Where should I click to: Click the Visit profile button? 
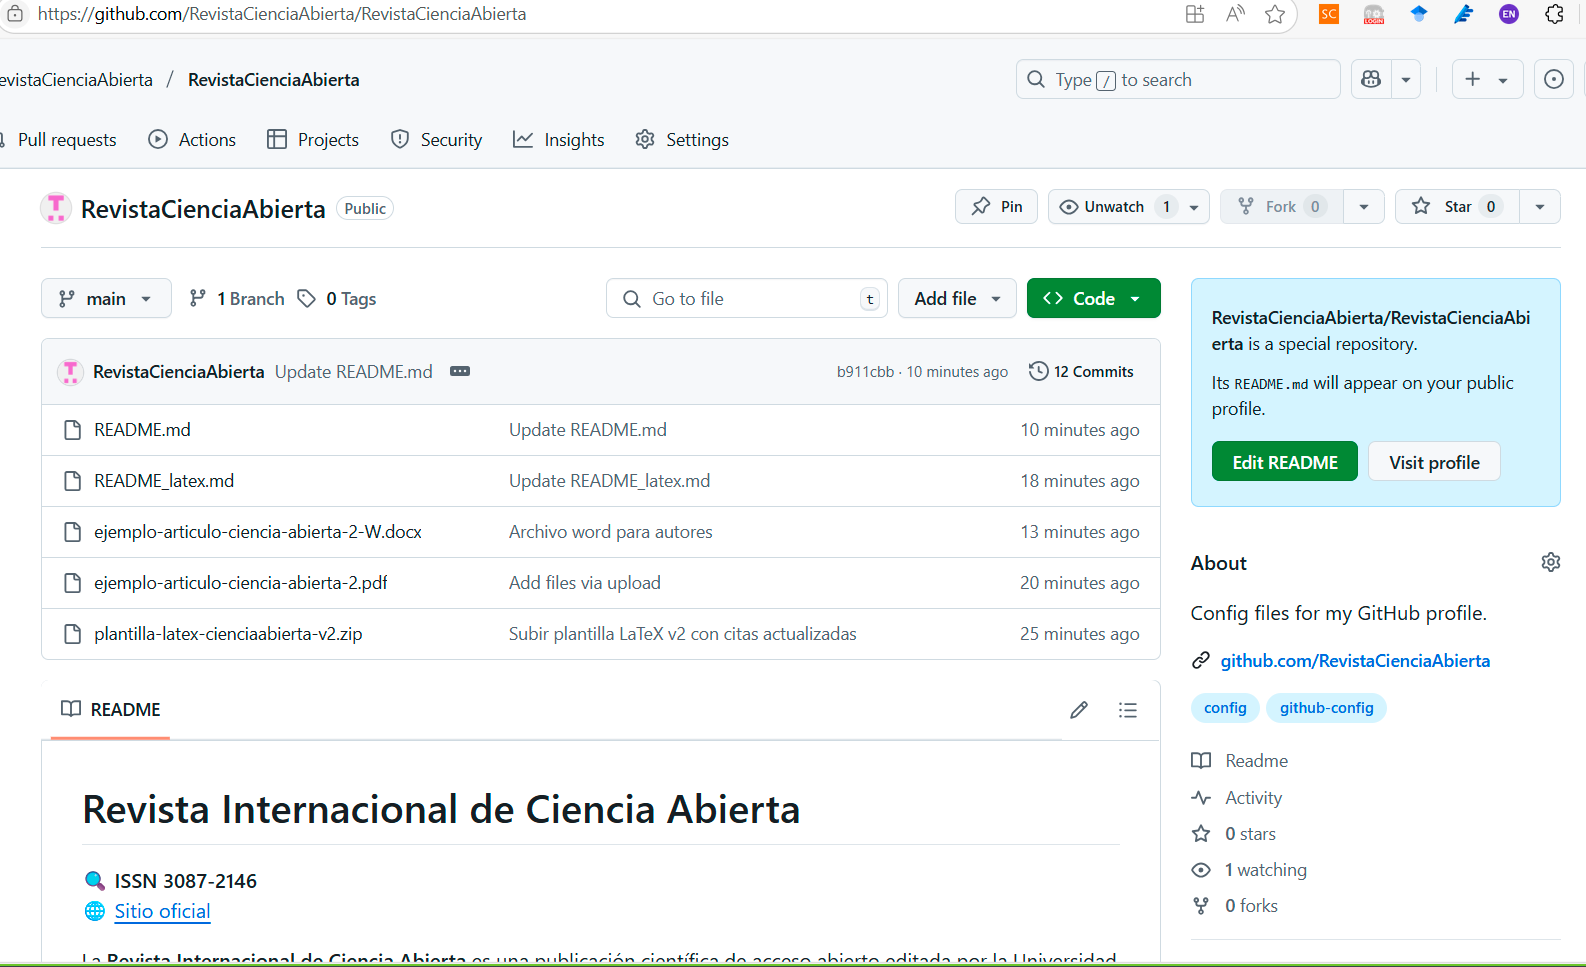pyautogui.click(x=1434, y=462)
